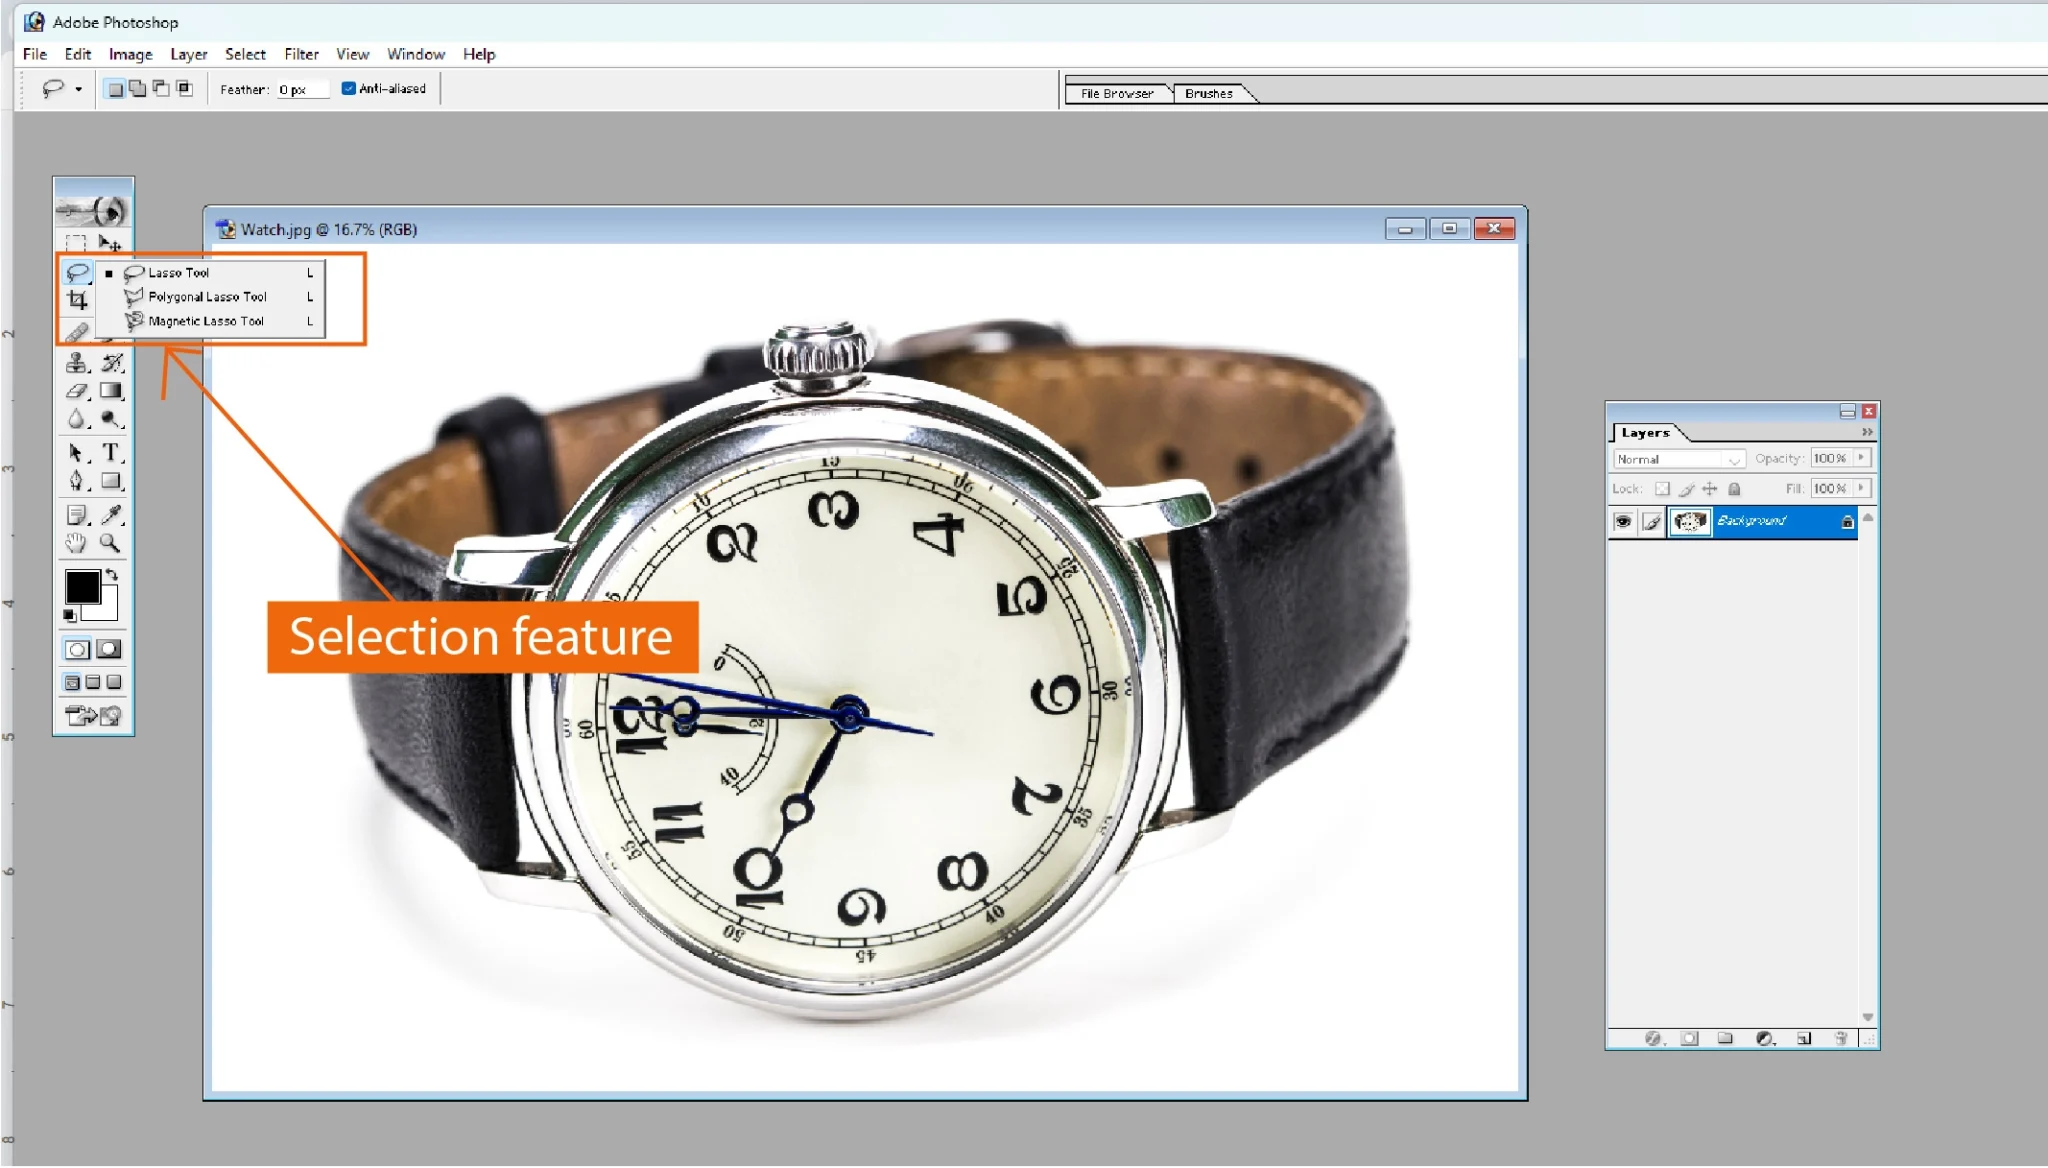Select the Zoom tool
Screen dimensions: 2048x1168
[x=111, y=543]
